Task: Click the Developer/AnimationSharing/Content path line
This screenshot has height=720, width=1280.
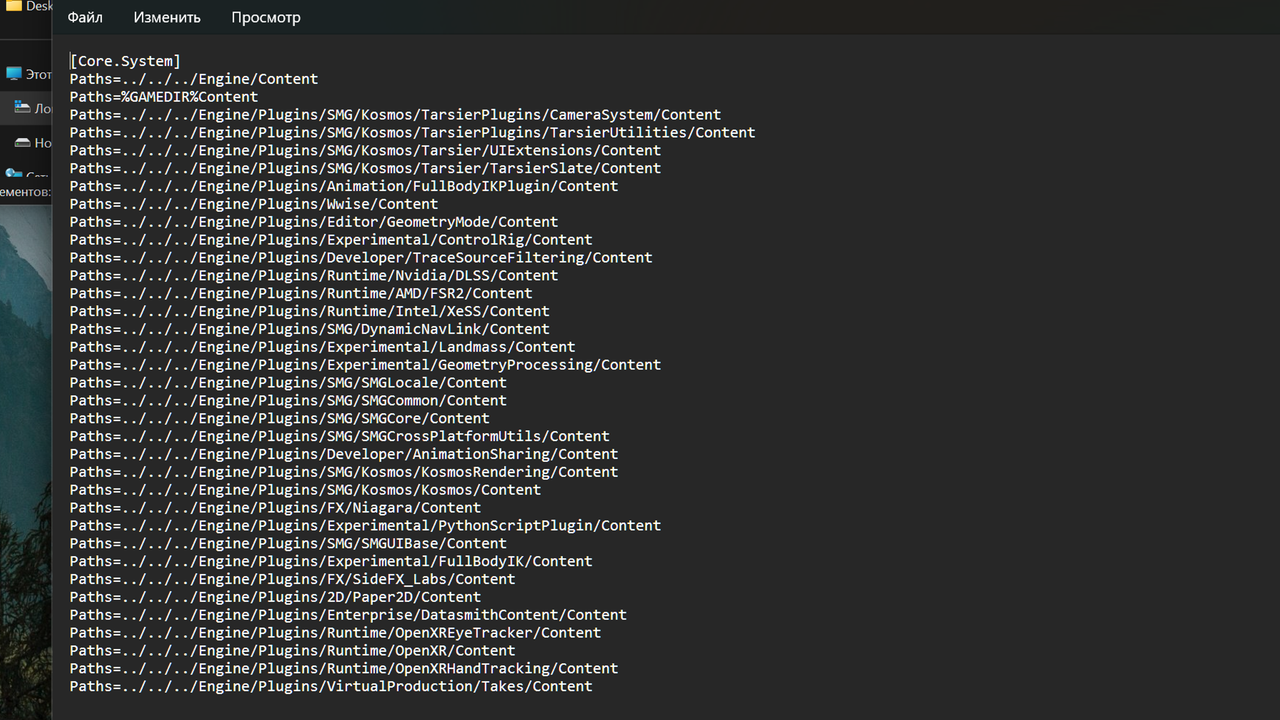Action: click(344, 454)
